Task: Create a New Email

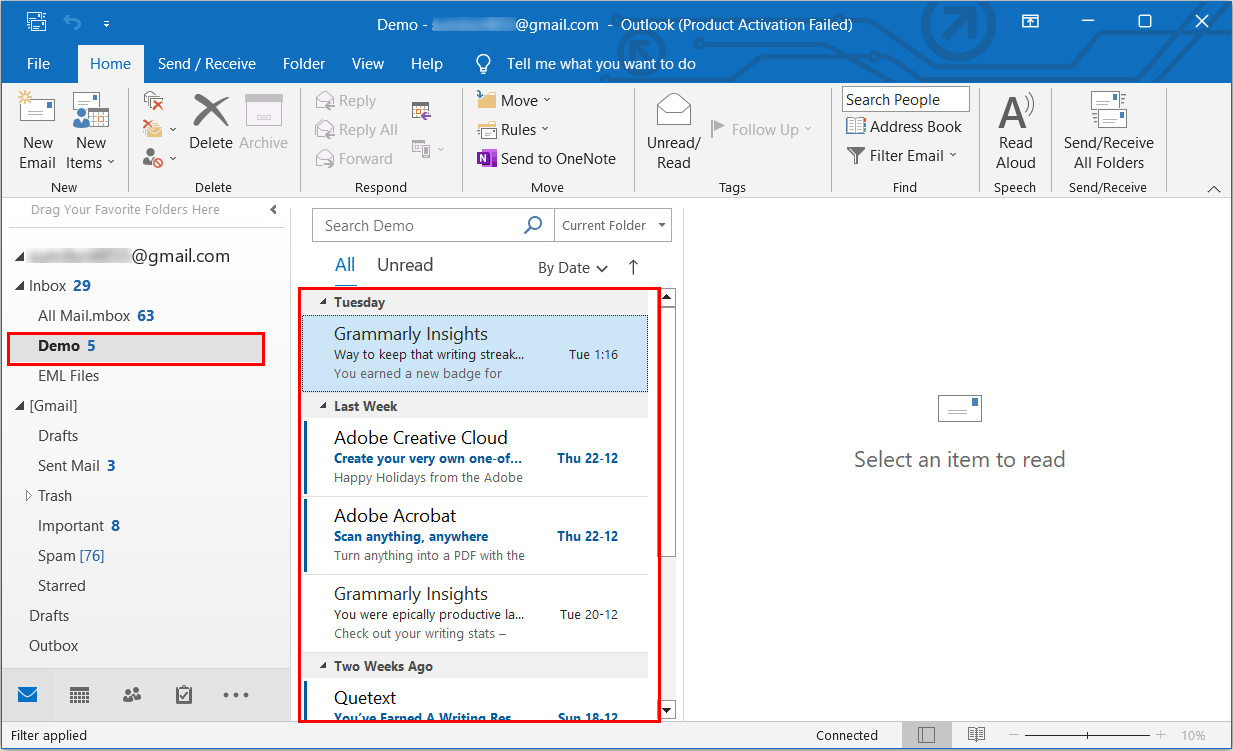Action: pos(37,130)
